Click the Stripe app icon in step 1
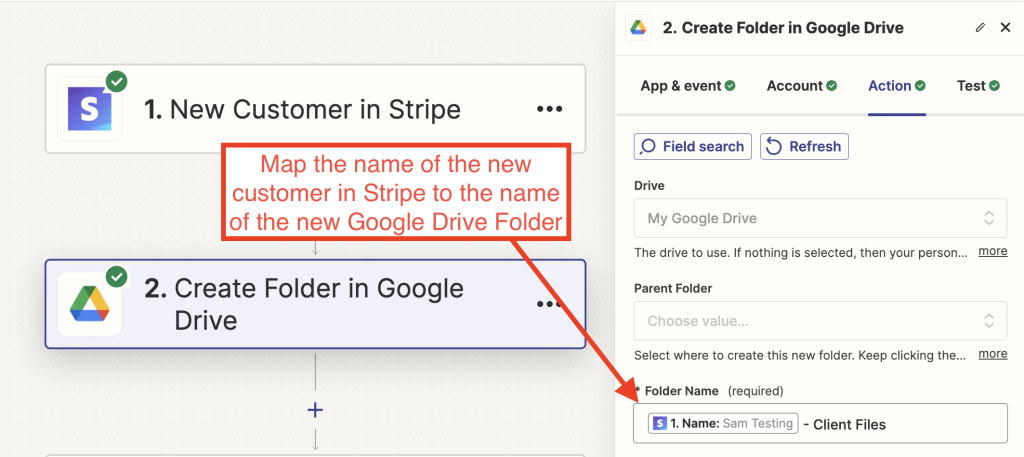 pyautogui.click(x=89, y=108)
